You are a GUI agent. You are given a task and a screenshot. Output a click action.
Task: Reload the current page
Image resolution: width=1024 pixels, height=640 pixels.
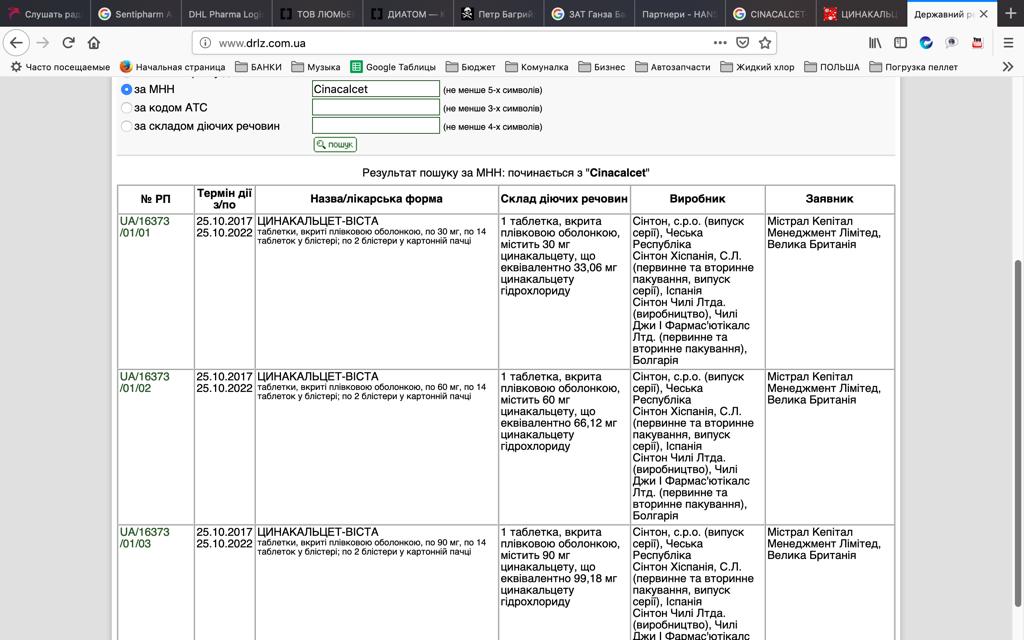pos(69,43)
